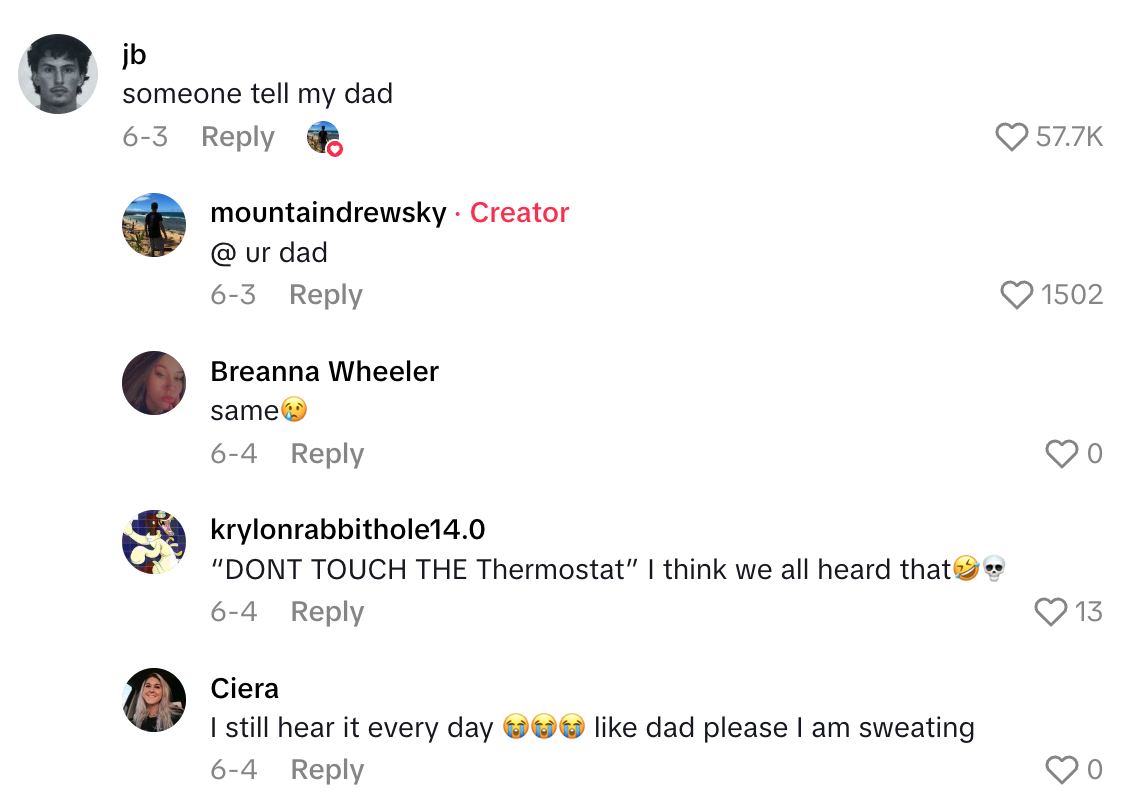Reply to jb's comment
The width and height of the screenshot is (1134, 810).
238,137
